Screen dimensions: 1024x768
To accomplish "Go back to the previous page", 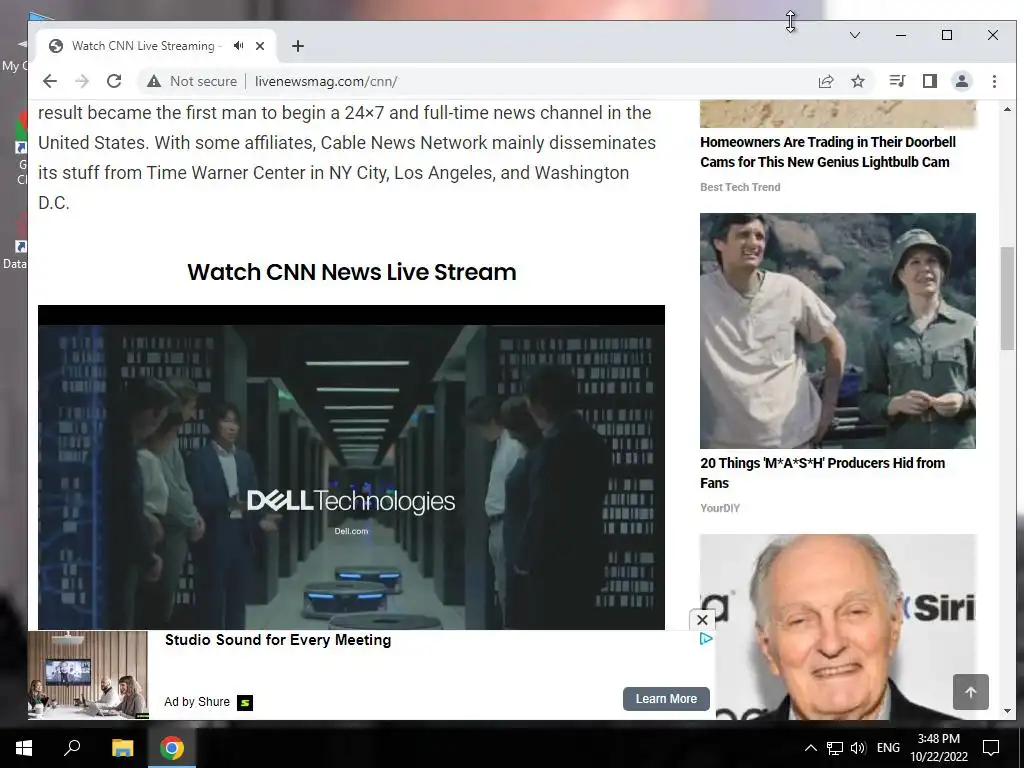I will [x=50, y=81].
